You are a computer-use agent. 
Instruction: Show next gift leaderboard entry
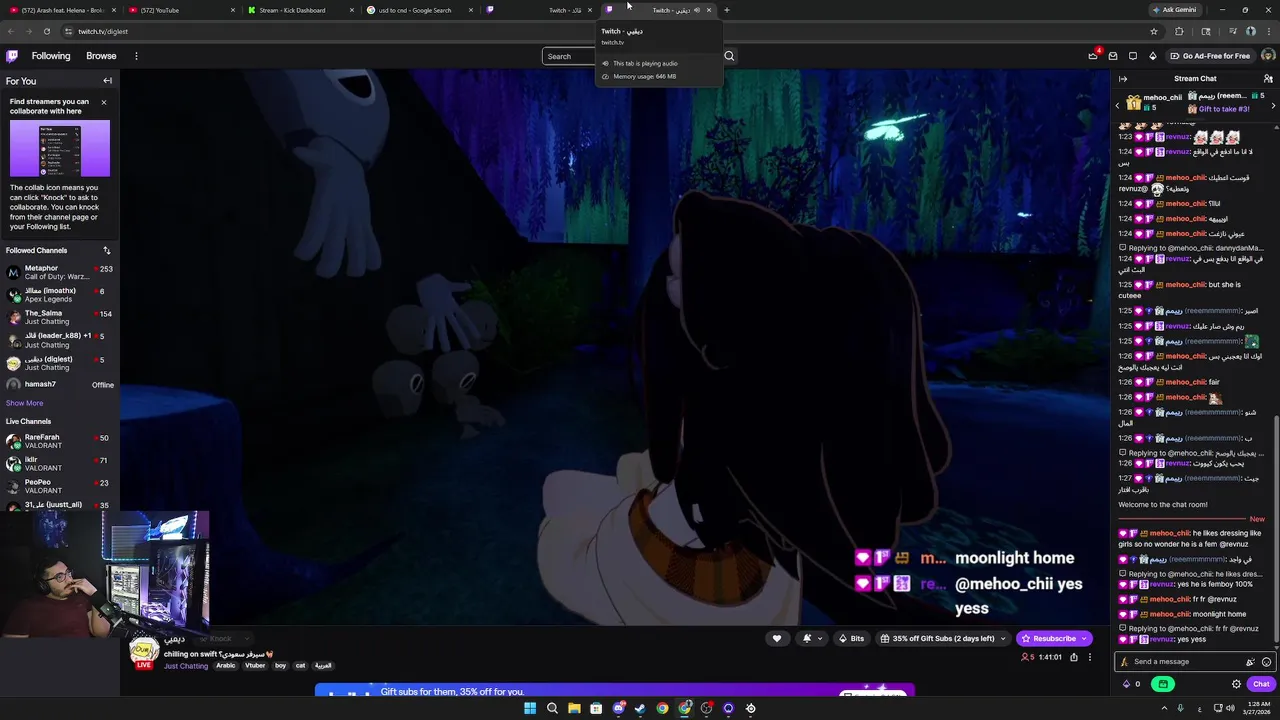pos(1273,105)
